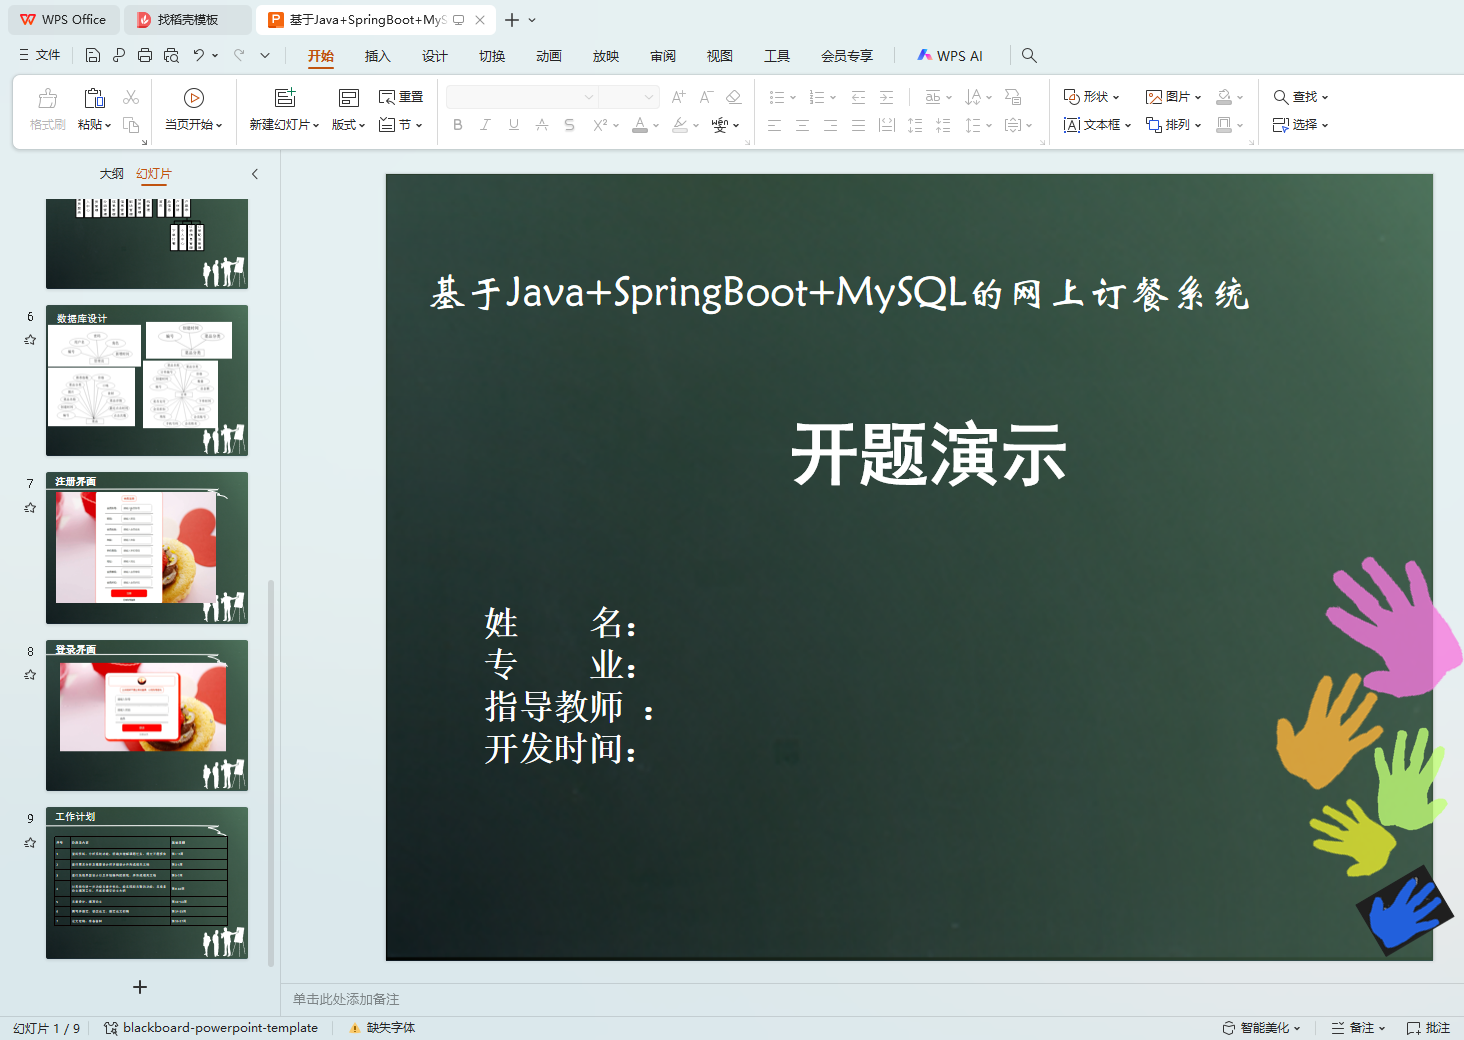1464x1040 pixels.
Task: Click the Save icon in quick access toolbar
Action: [93, 56]
